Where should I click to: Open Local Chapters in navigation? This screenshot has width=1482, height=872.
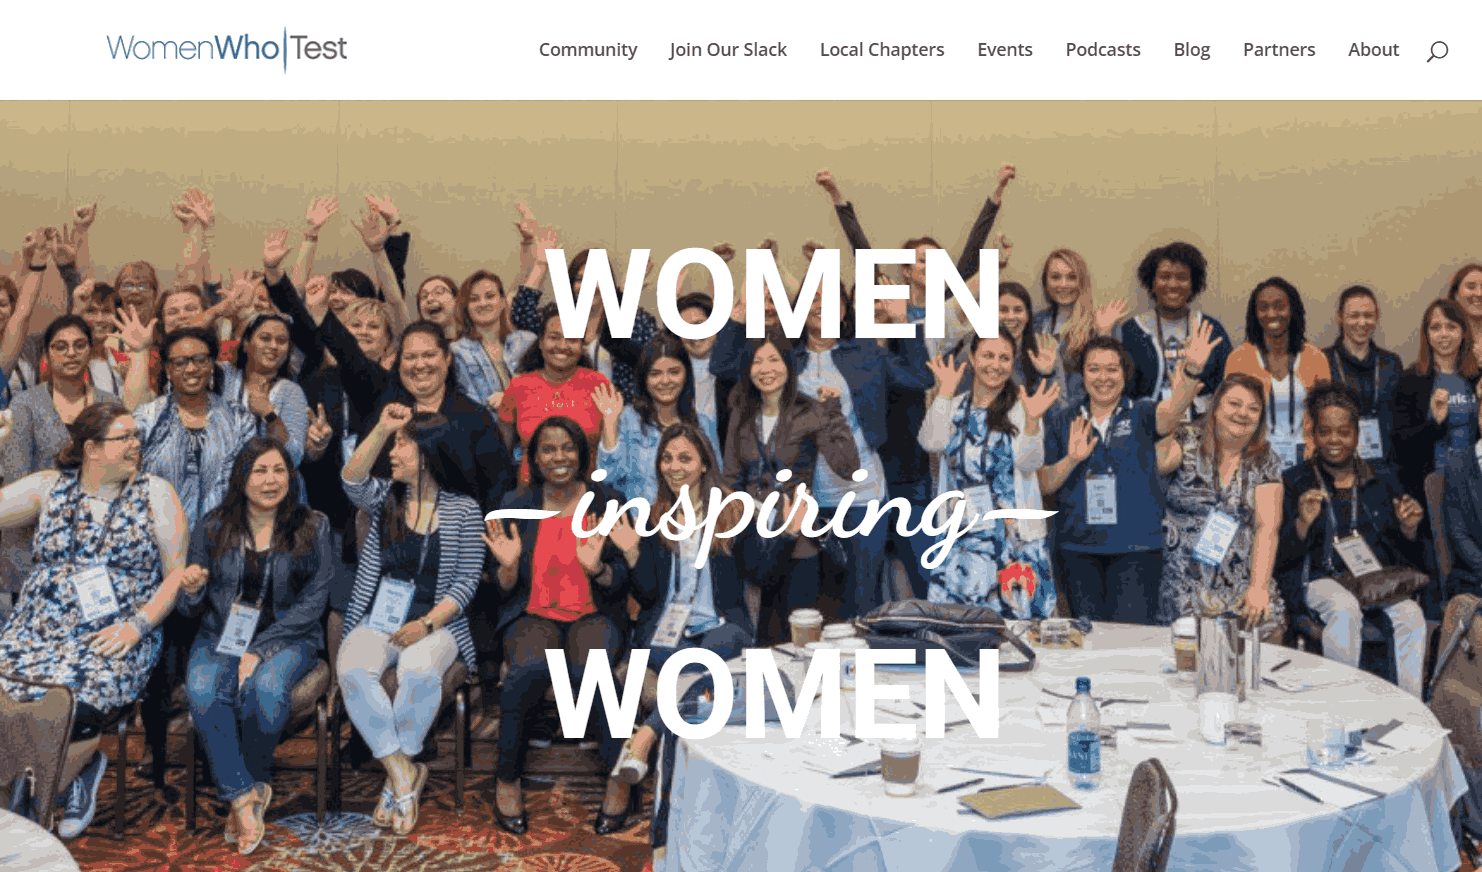pos(882,50)
